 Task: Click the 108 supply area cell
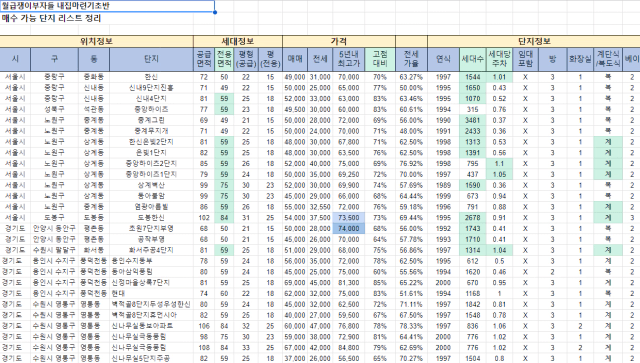point(204,347)
